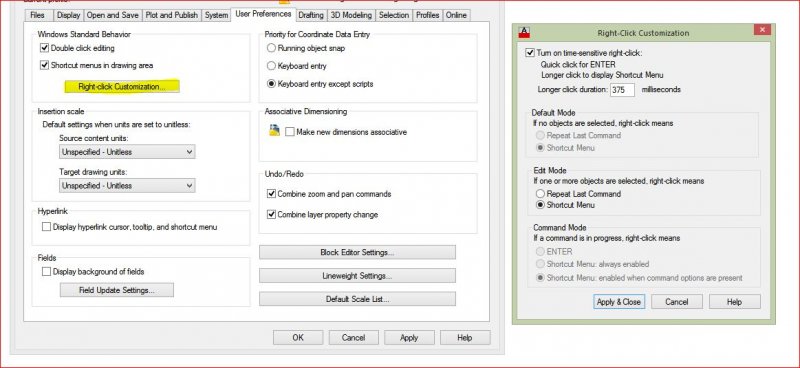Click Right-click Customization button
The width and height of the screenshot is (800, 368).
[122, 87]
